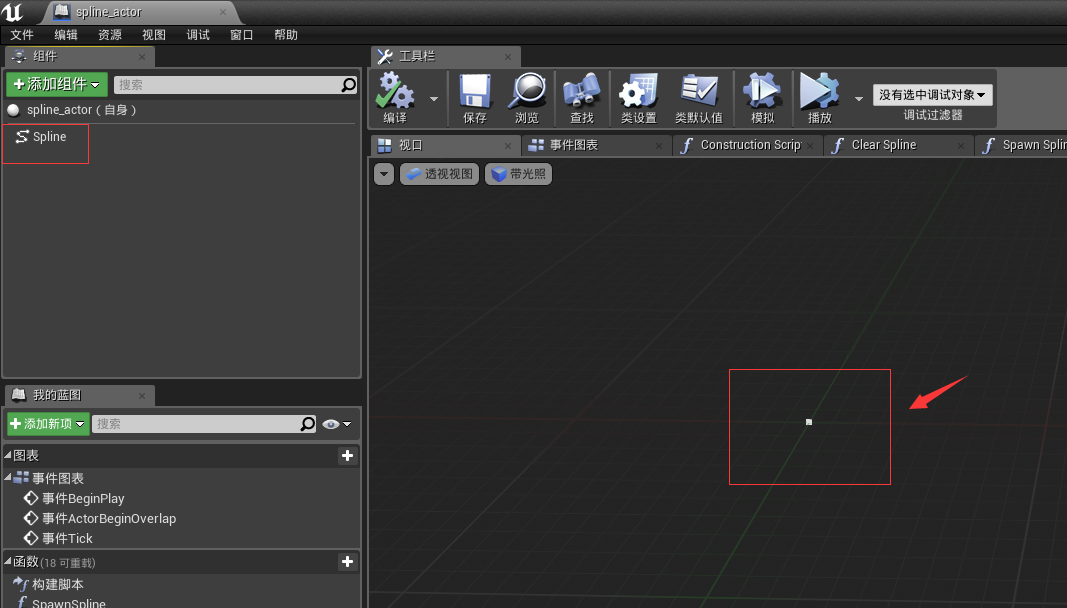Viewport: 1067px width, 608px height.
Task: Collapse the 事件图表 tree section
Action: point(7,477)
